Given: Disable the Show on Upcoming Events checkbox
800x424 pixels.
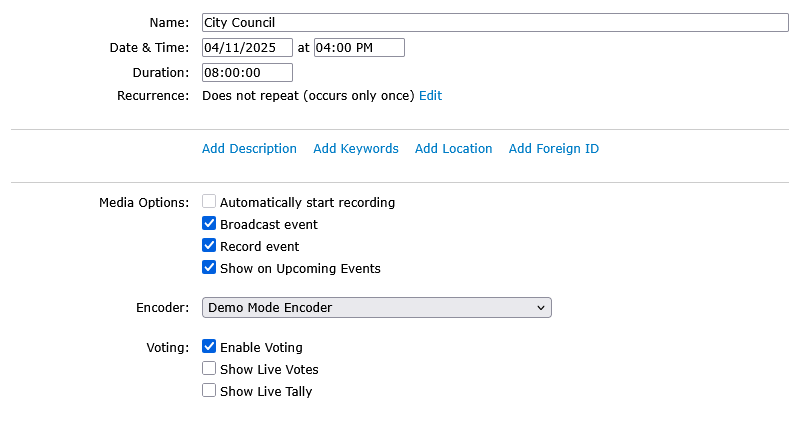Looking at the screenshot, I should pyautogui.click(x=209, y=268).
